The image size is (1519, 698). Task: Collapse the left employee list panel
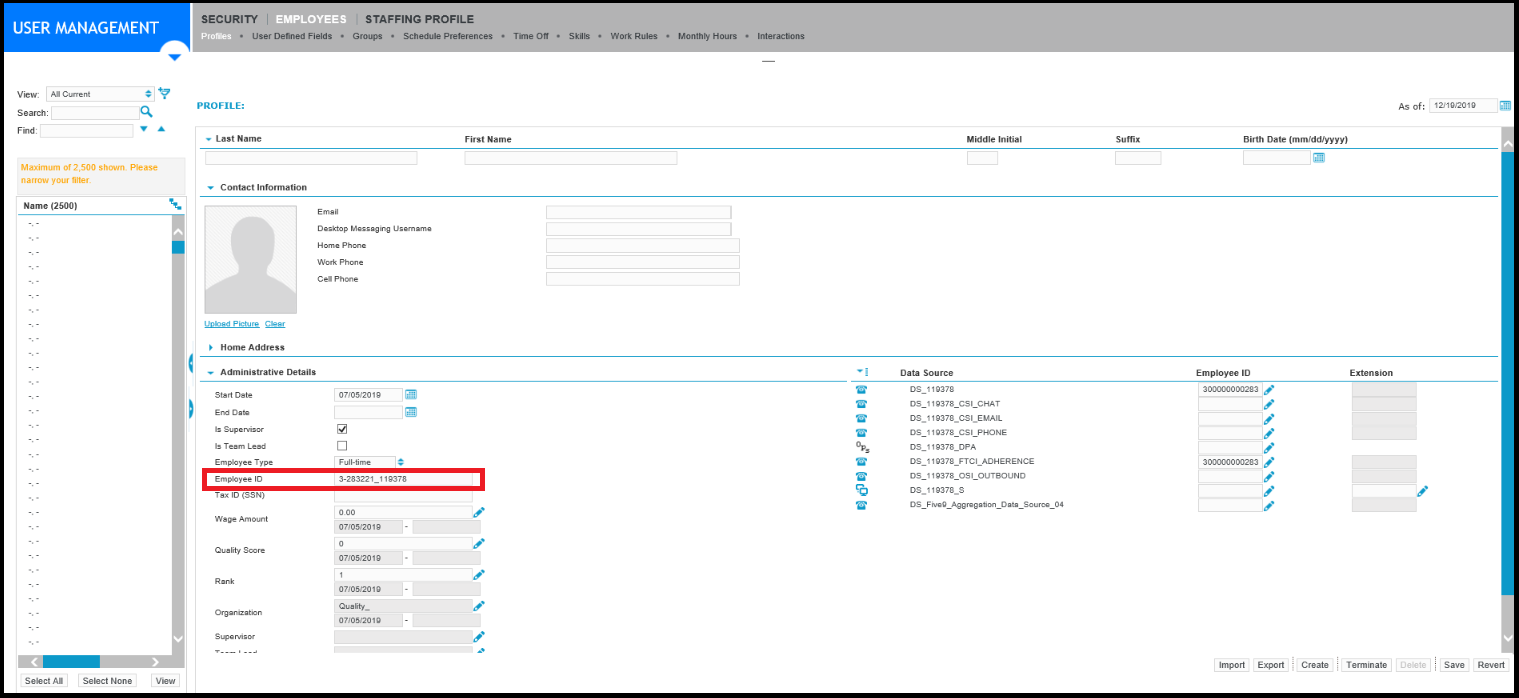click(190, 362)
